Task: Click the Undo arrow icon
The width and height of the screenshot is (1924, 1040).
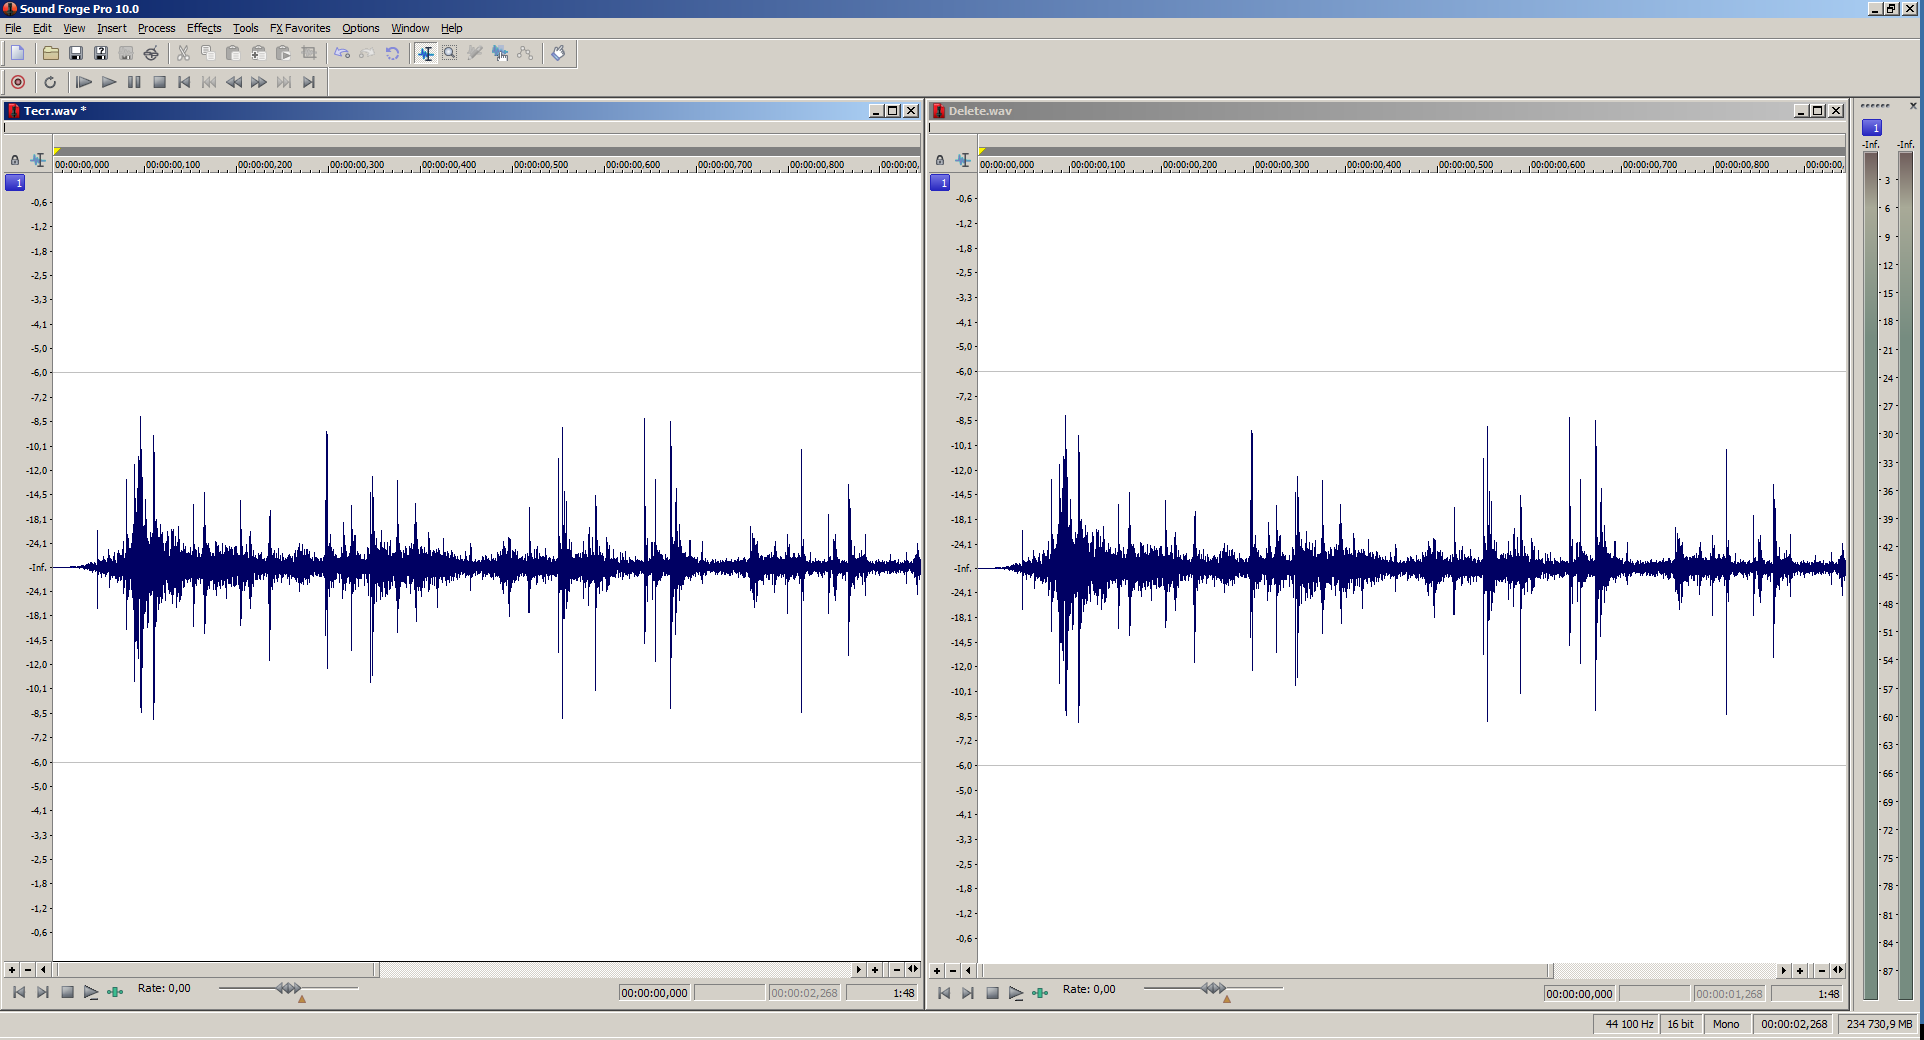Action: click(342, 53)
